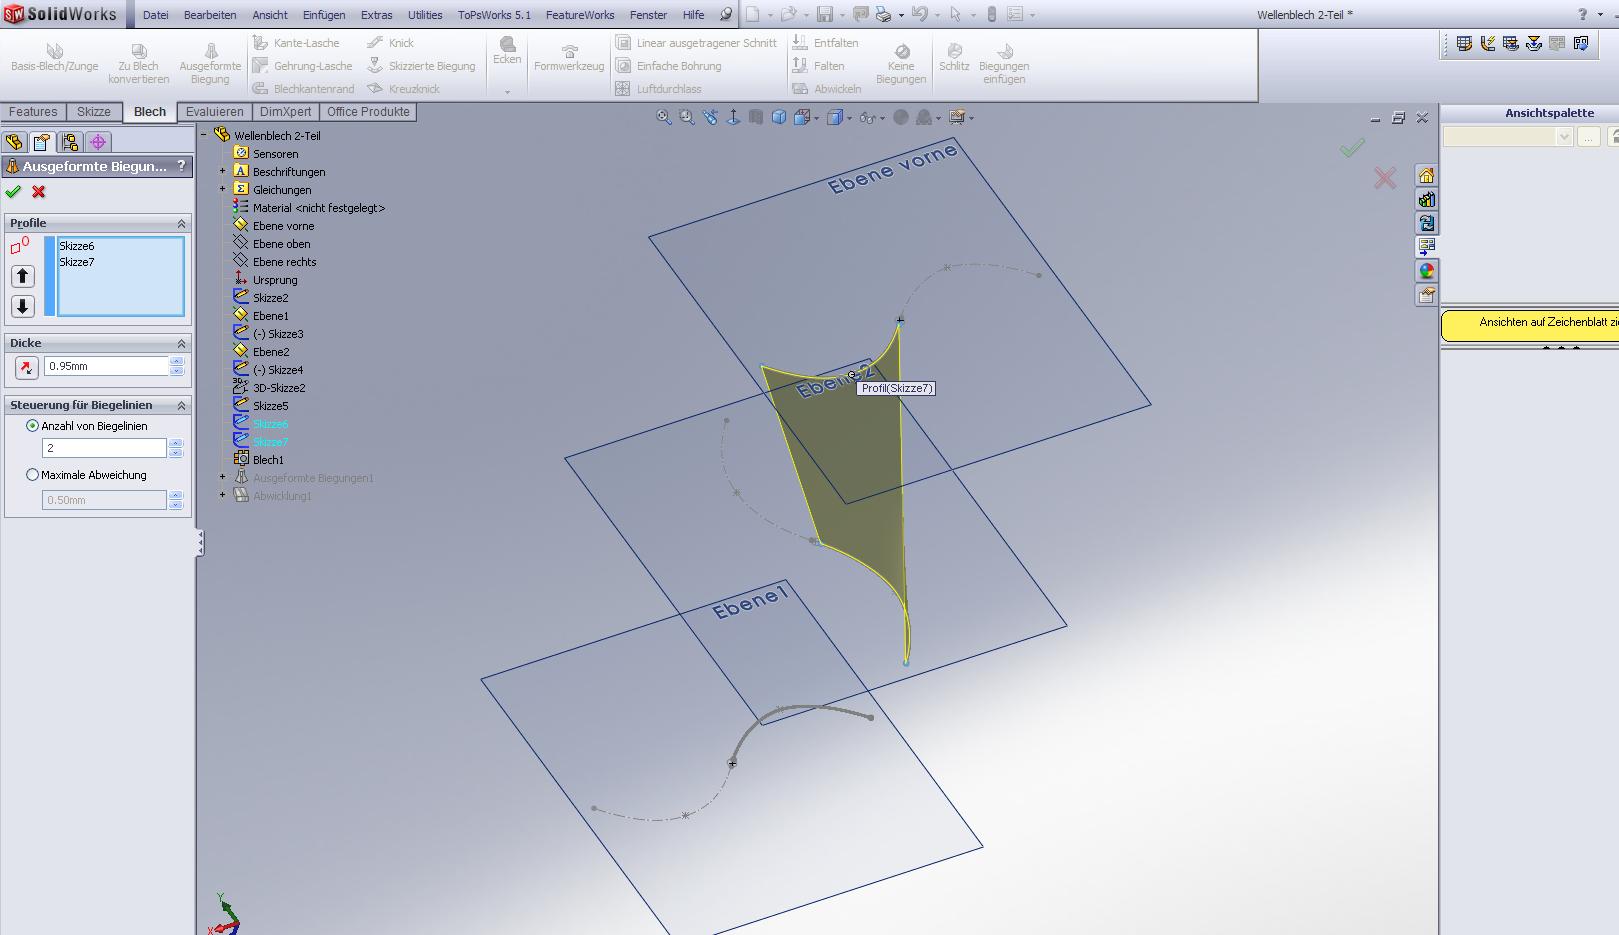Open the Formwerkzeug tool
The height and width of the screenshot is (935, 1619).
click(569, 58)
